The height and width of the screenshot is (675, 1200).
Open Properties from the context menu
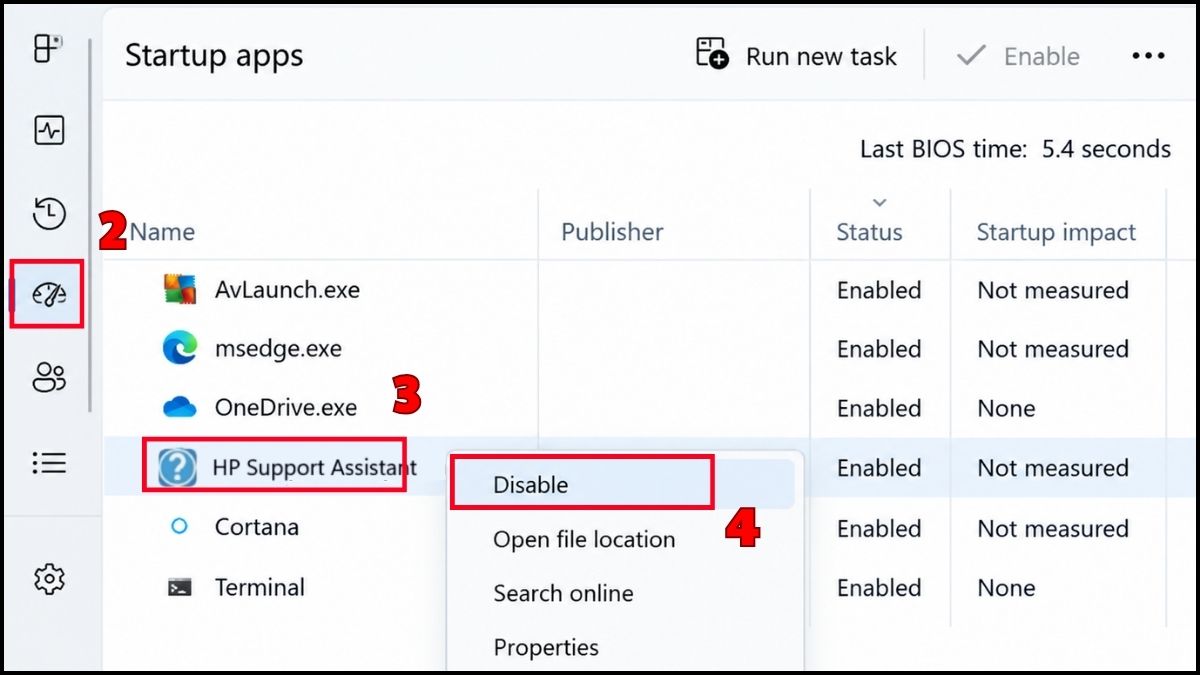[x=546, y=648]
